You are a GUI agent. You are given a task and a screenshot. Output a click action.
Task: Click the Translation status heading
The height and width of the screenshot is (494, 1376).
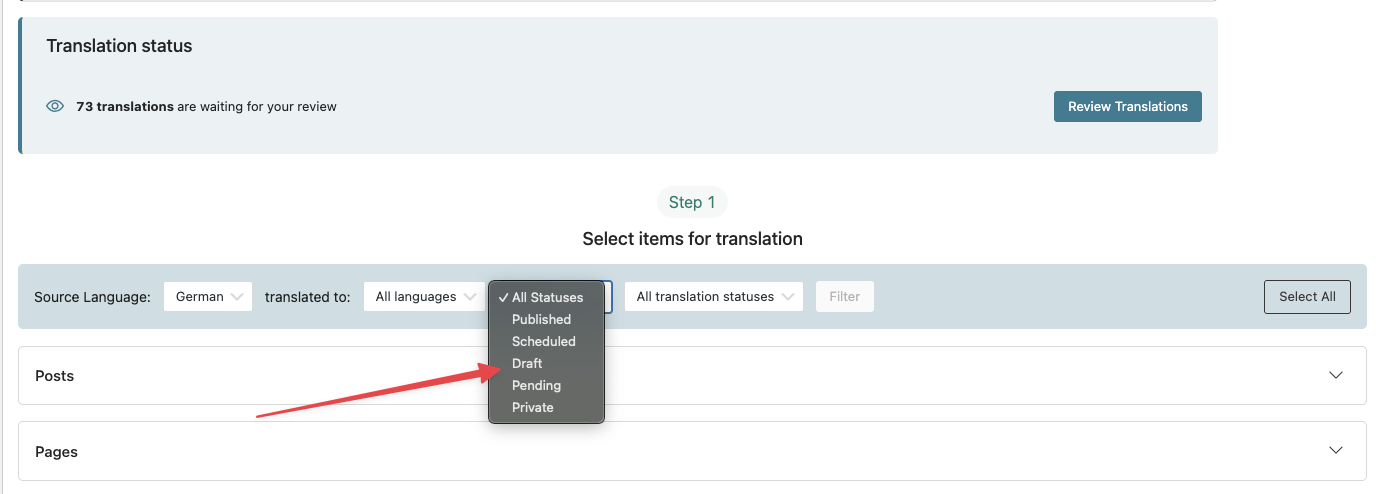[119, 46]
